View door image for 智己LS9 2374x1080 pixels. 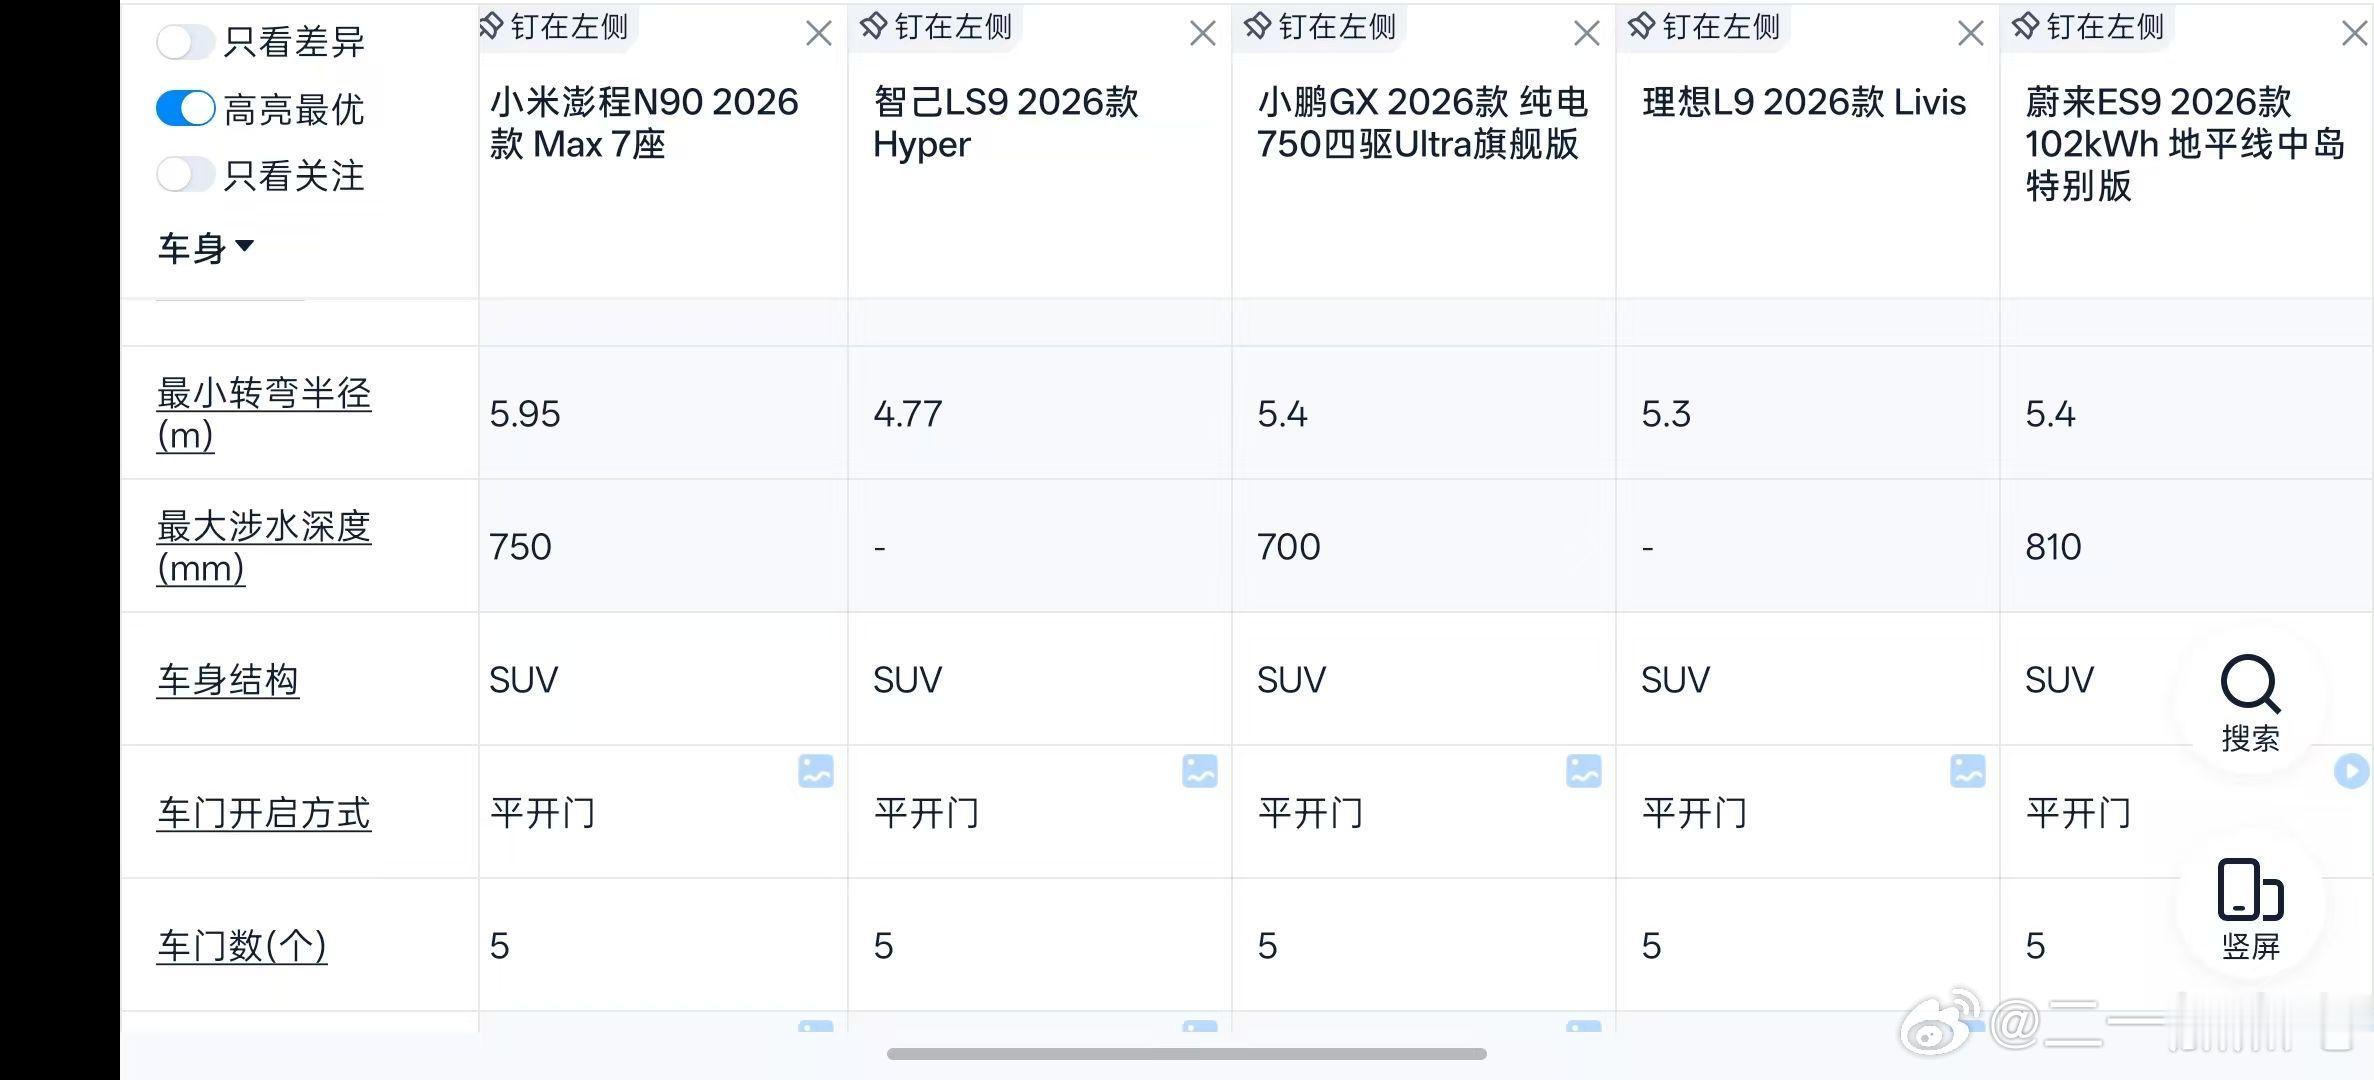click(1200, 771)
